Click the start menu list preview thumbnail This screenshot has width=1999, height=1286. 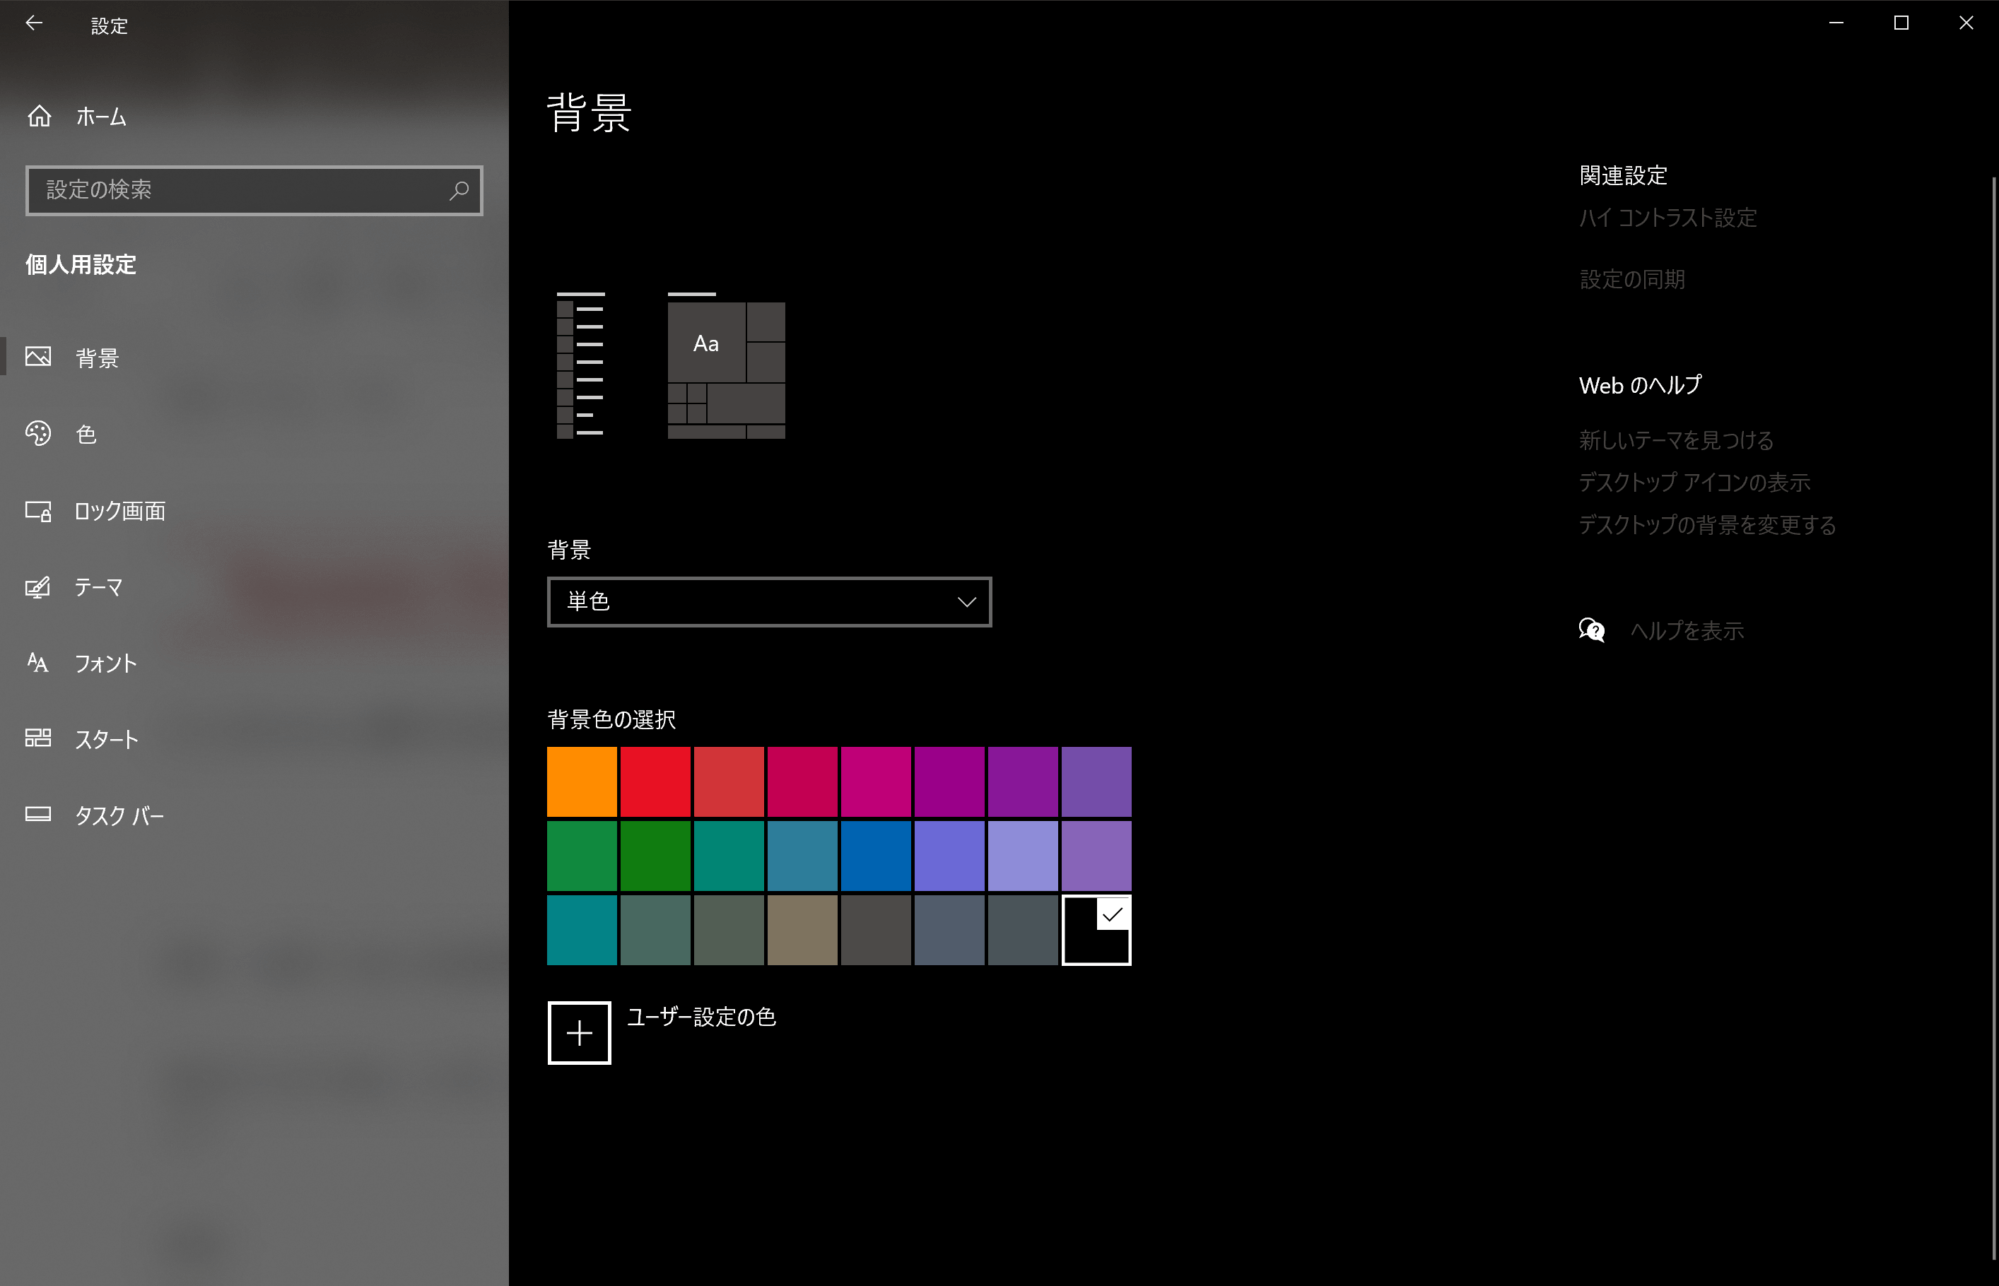581,366
